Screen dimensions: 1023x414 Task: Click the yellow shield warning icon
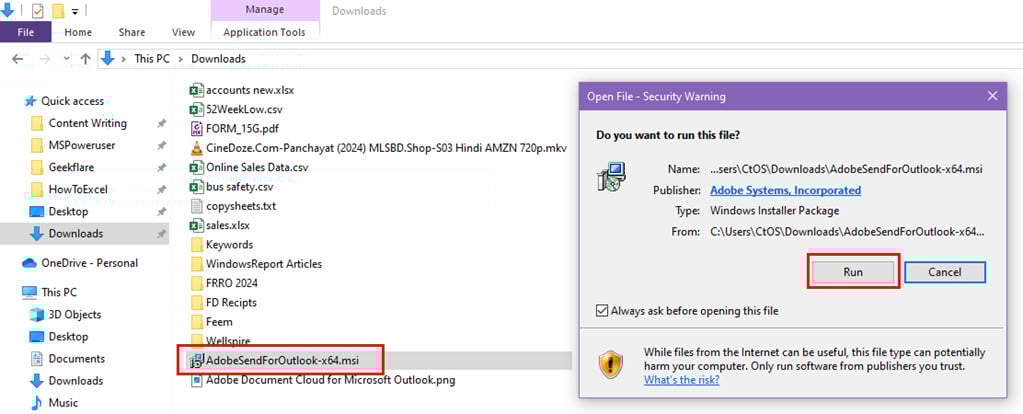click(611, 366)
